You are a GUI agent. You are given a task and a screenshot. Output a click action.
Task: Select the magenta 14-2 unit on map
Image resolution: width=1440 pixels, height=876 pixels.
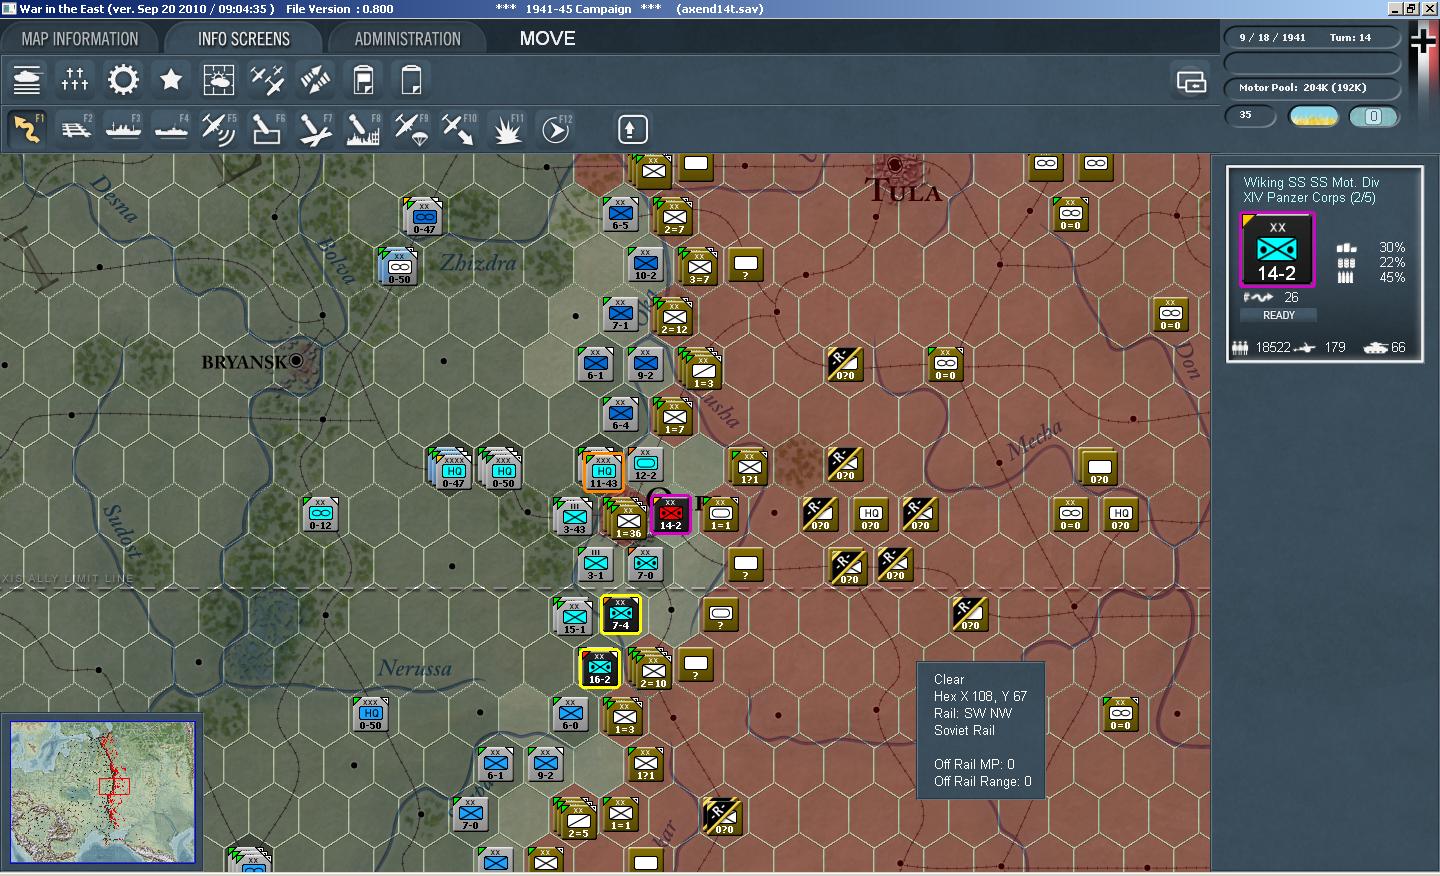pyautogui.click(x=670, y=514)
